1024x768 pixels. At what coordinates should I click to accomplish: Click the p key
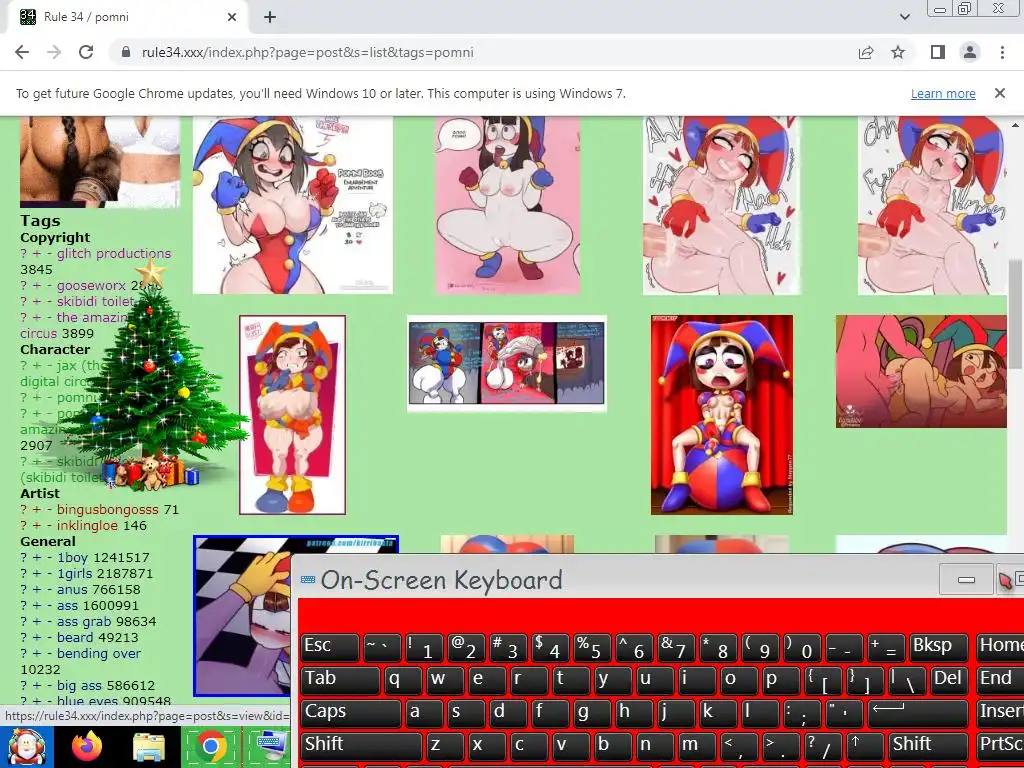[781, 679]
